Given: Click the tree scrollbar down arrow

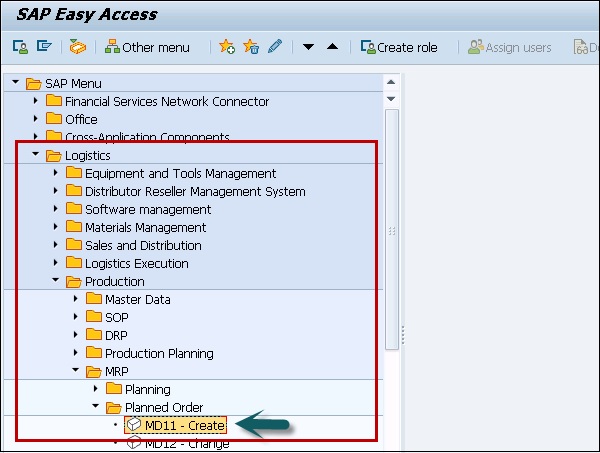Looking at the screenshot, I should pos(391,99).
